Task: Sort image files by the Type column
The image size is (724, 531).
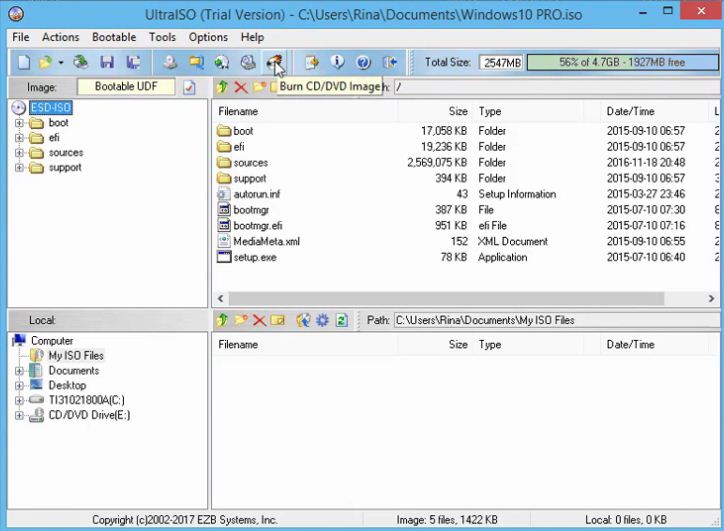Action: click(x=529, y=111)
